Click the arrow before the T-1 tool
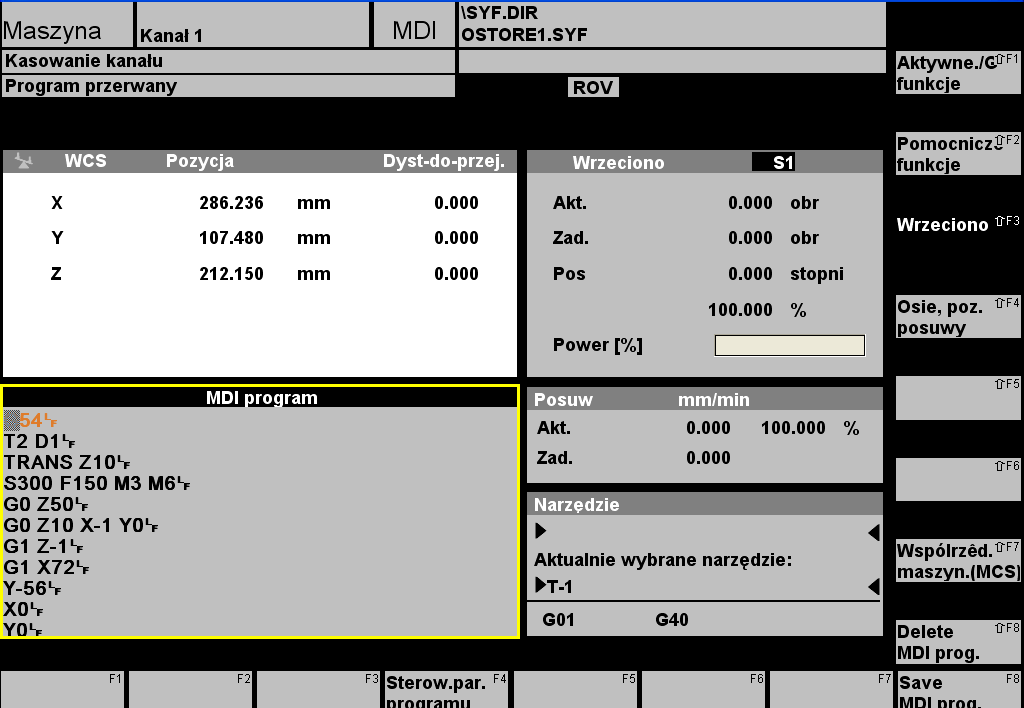 (x=541, y=585)
